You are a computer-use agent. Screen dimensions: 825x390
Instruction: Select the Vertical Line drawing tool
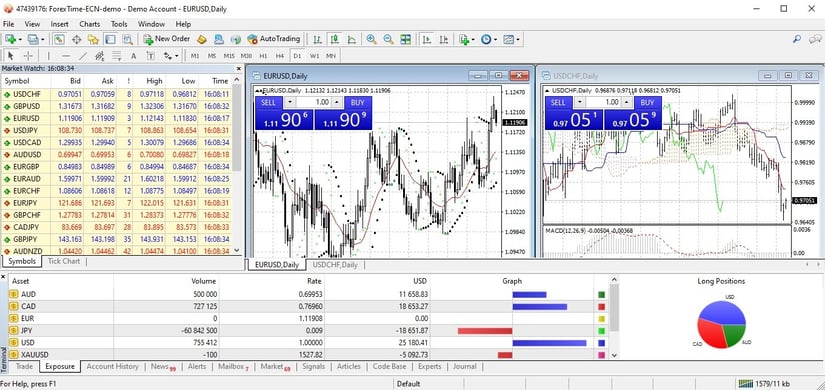tap(48, 55)
